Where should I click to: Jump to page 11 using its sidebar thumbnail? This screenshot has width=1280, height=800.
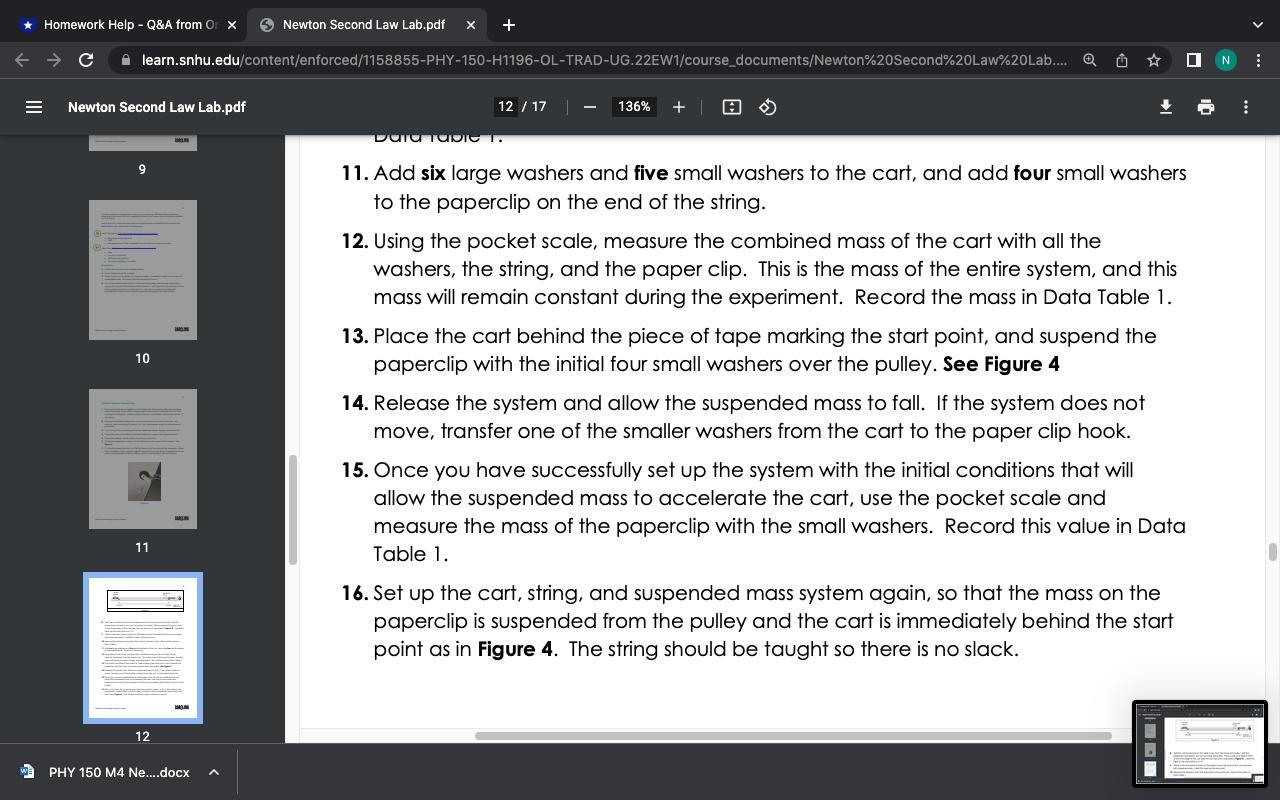pyautogui.click(x=142, y=458)
